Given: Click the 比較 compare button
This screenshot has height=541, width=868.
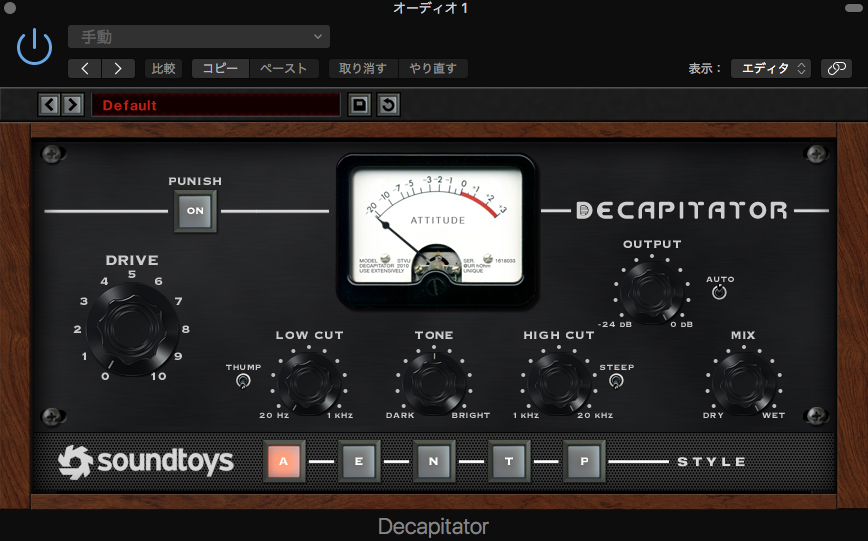Looking at the screenshot, I should [x=163, y=69].
